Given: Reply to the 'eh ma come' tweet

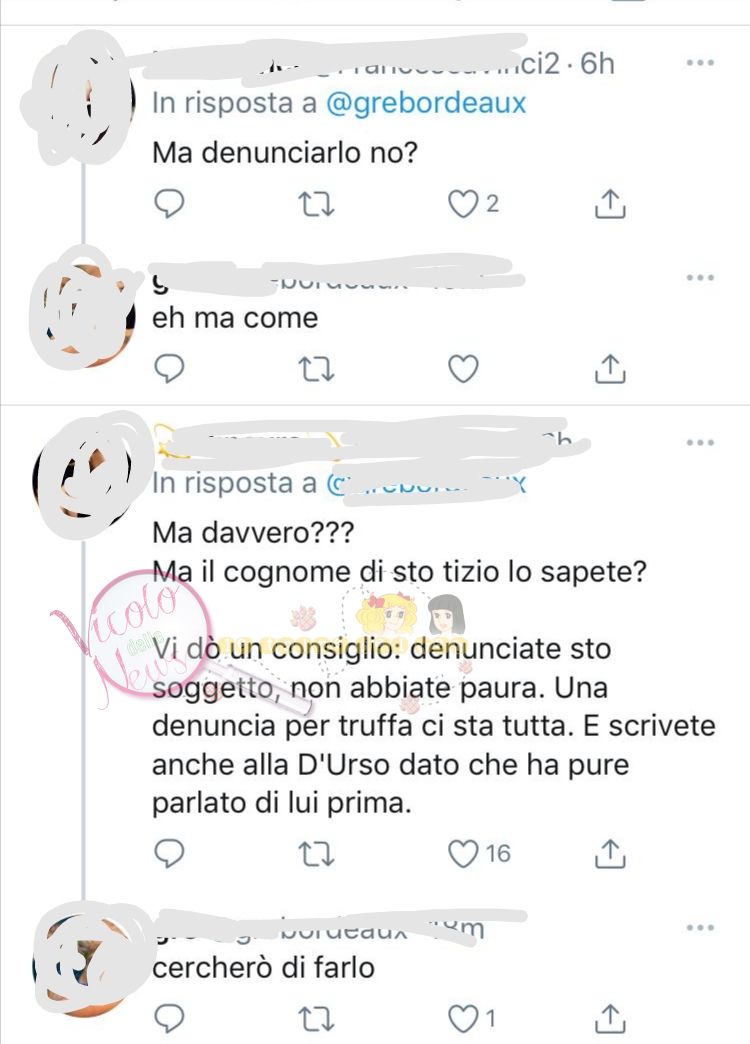Looking at the screenshot, I should (x=169, y=368).
